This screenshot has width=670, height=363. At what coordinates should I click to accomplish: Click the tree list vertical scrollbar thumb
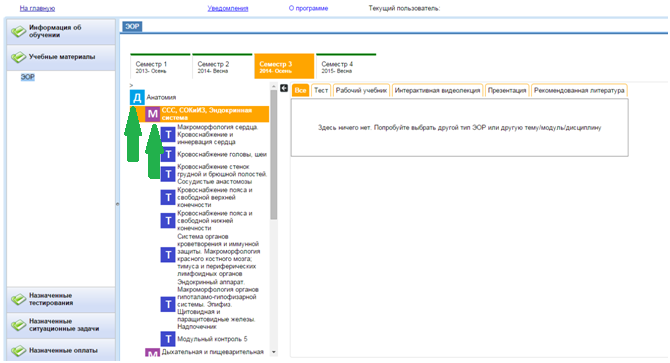274,155
